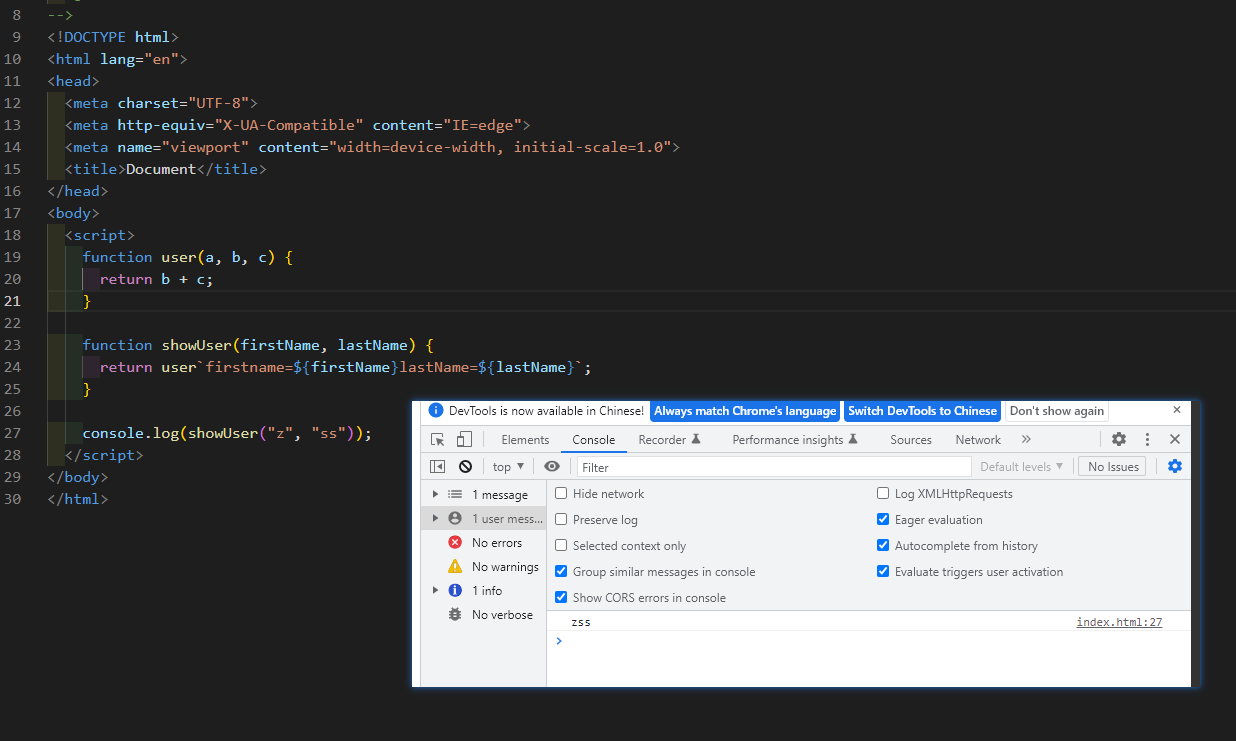Image resolution: width=1236 pixels, height=741 pixels.
Task: Switch to the Elements tab
Action: pos(525,439)
